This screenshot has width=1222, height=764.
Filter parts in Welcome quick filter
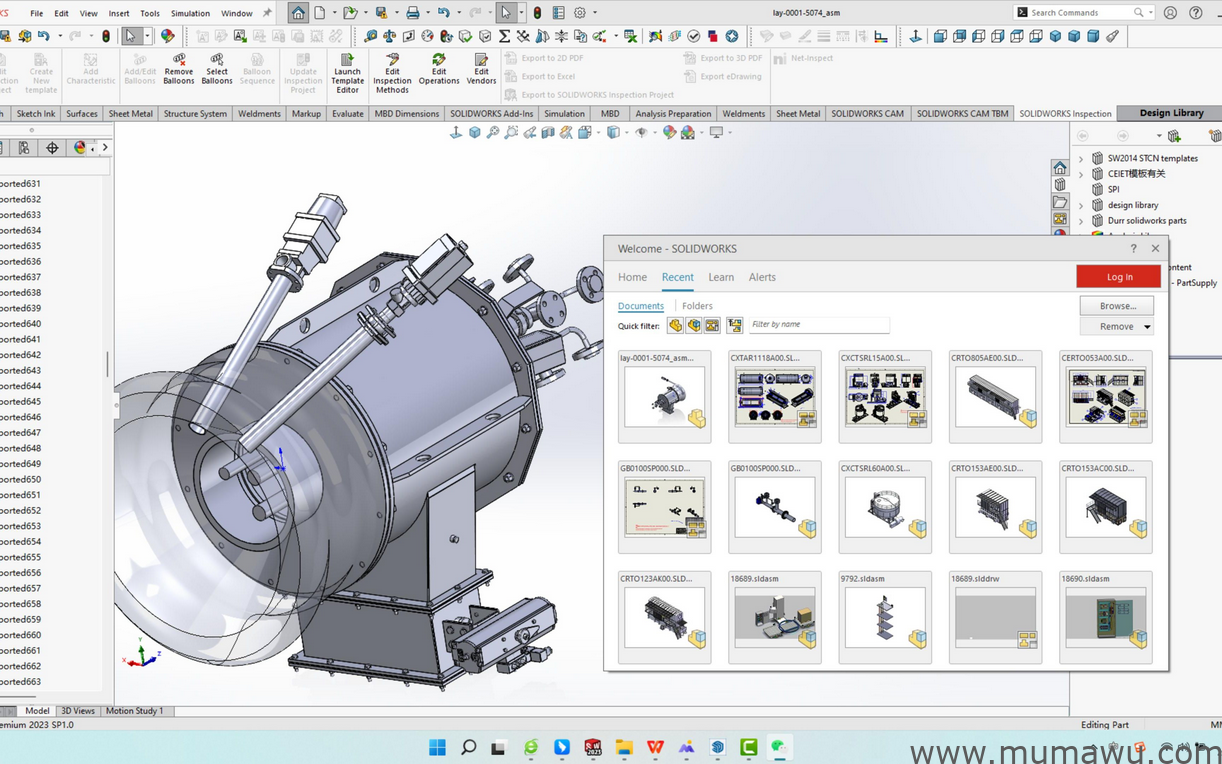[x=675, y=326]
